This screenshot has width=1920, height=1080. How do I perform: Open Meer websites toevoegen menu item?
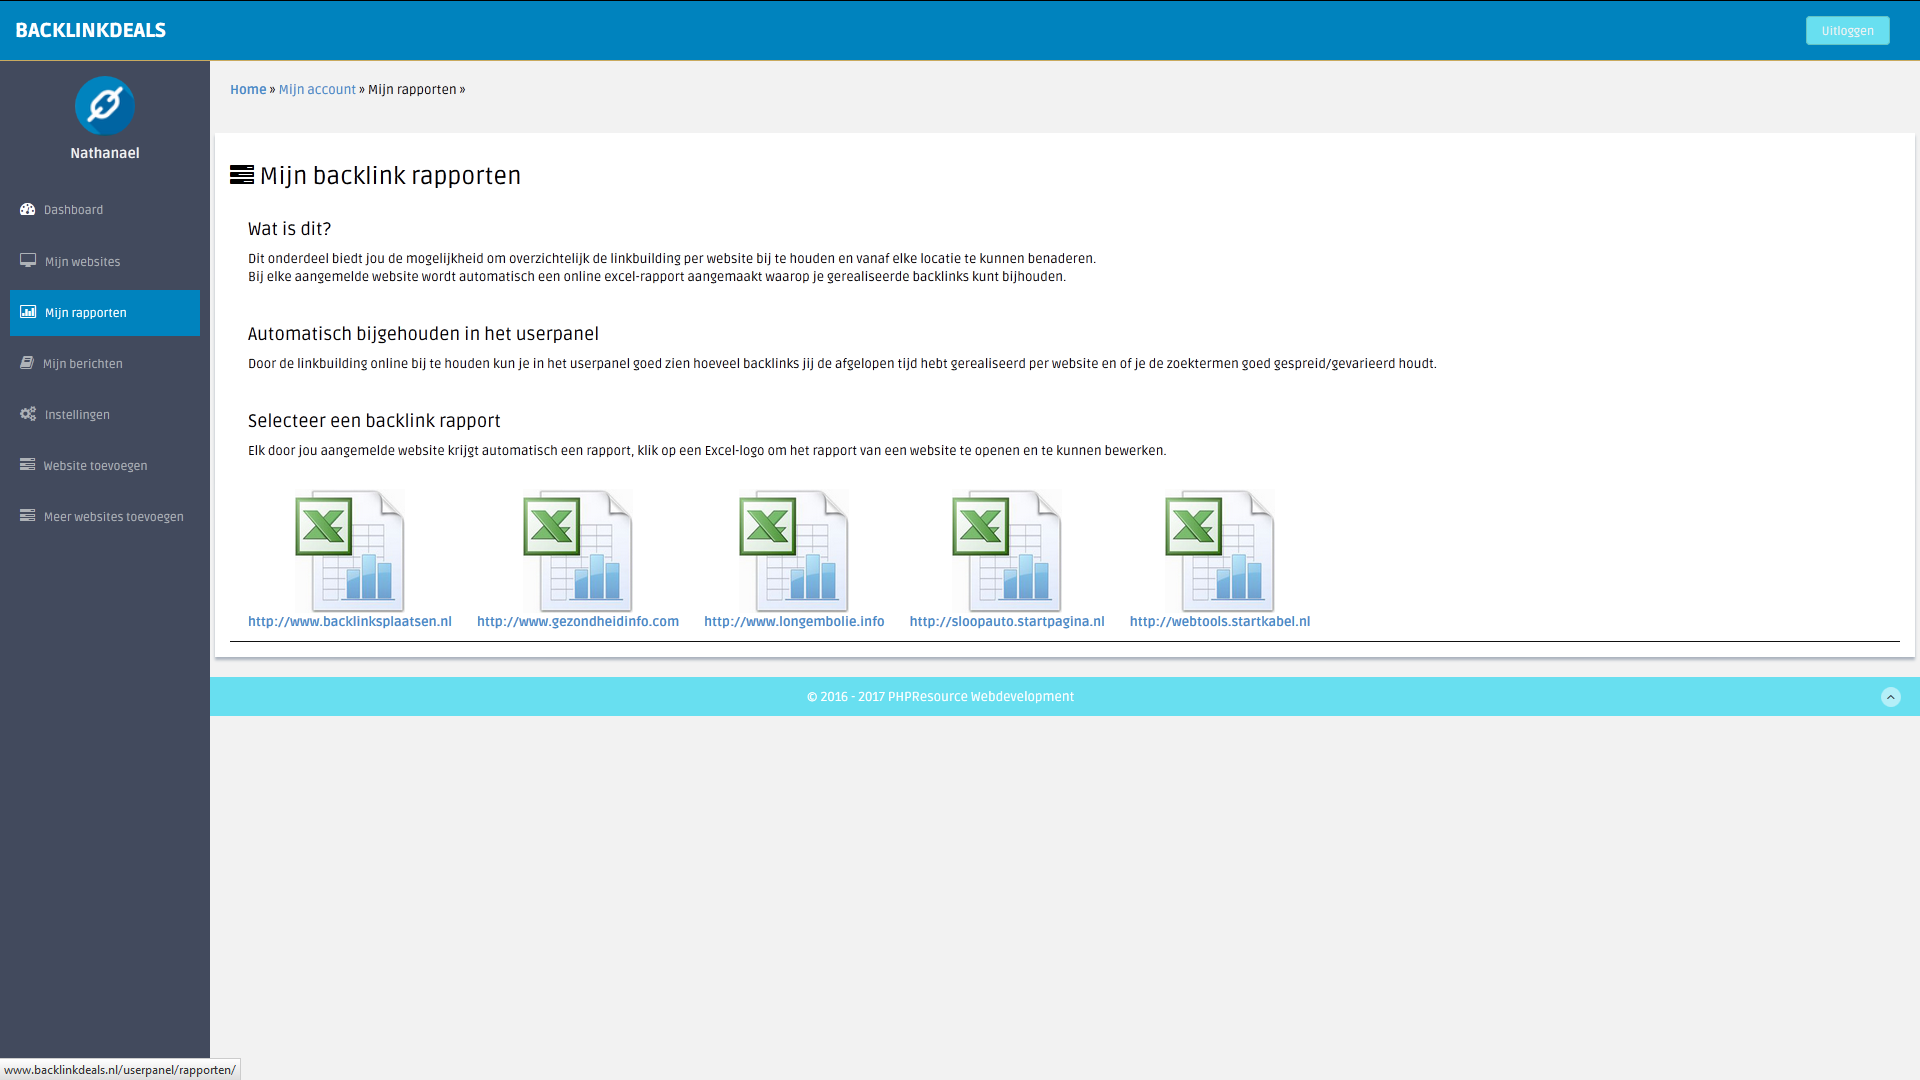(x=105, y=517)
